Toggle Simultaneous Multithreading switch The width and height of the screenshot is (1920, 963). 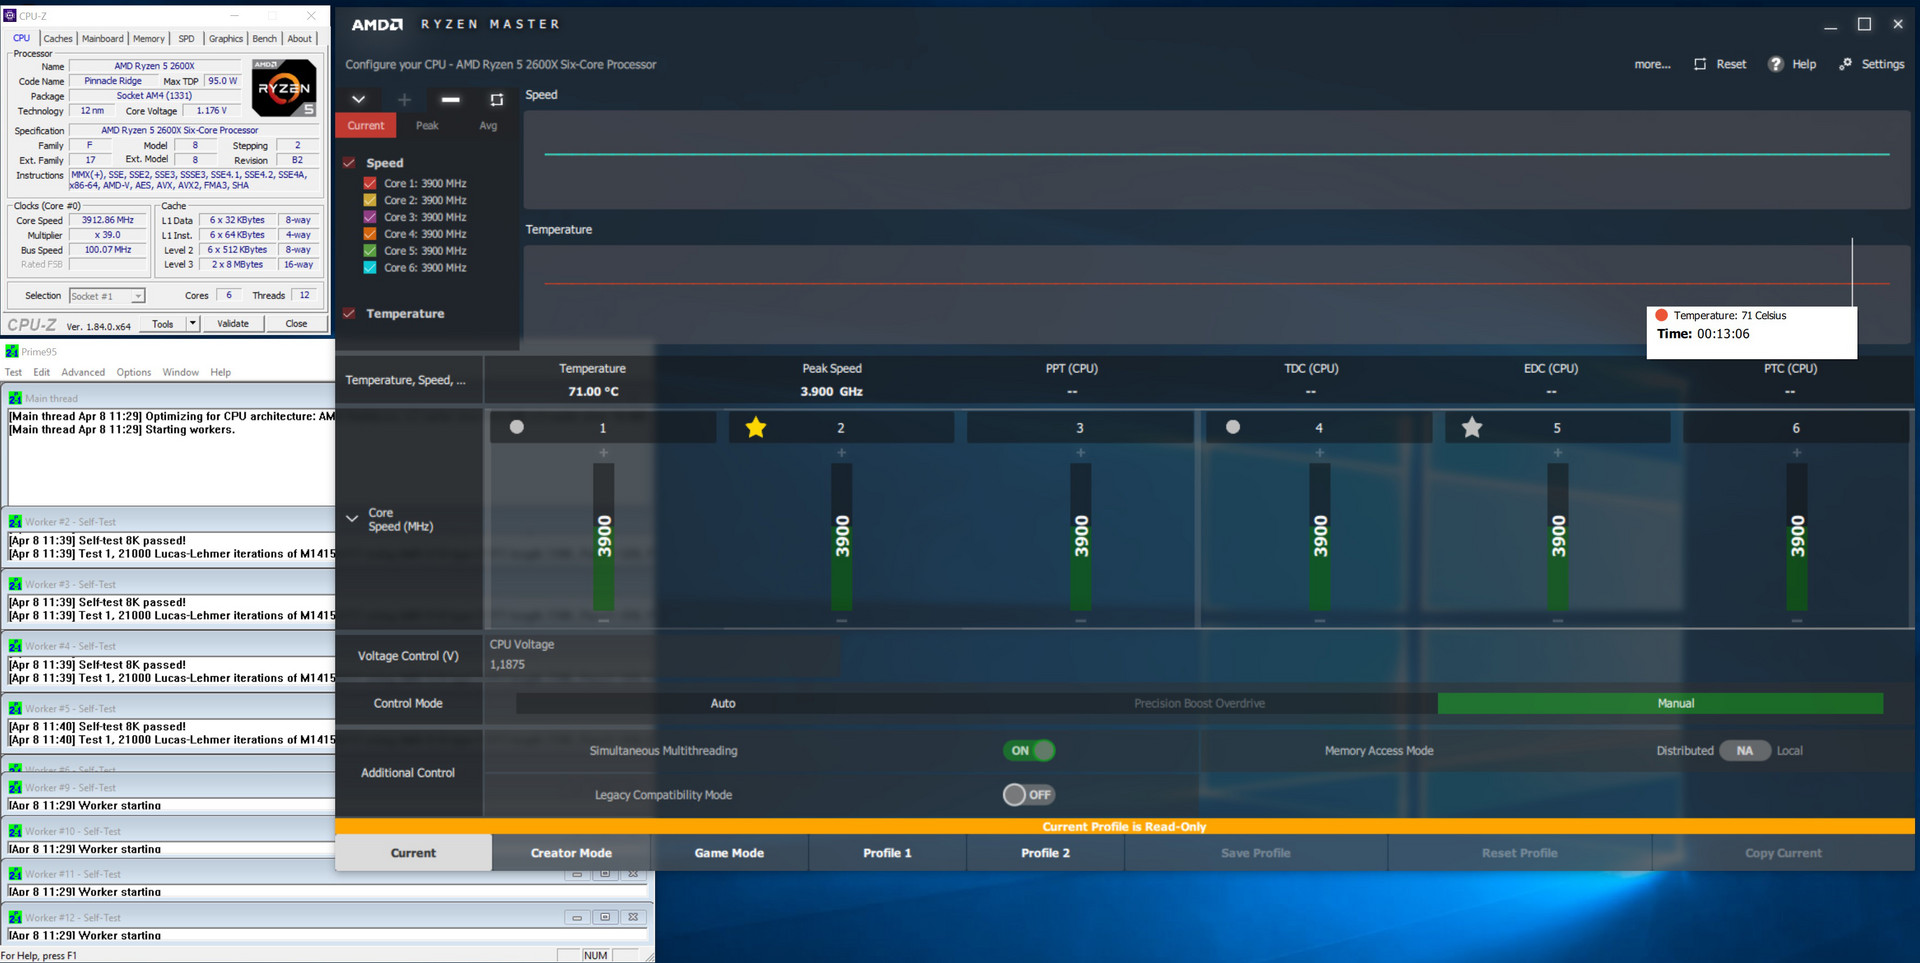[1029, 750]
